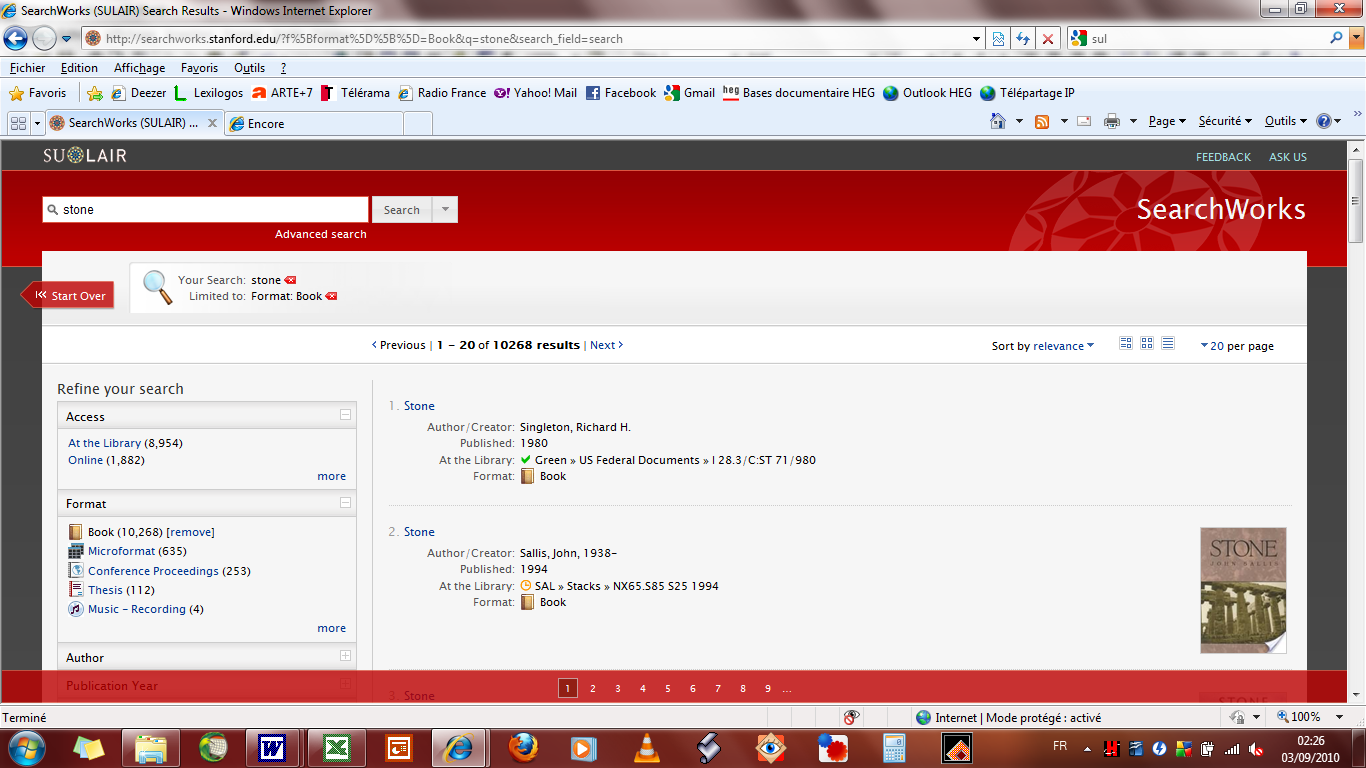
Task: Click the Thesis facet icon
Action: (76, 590)
